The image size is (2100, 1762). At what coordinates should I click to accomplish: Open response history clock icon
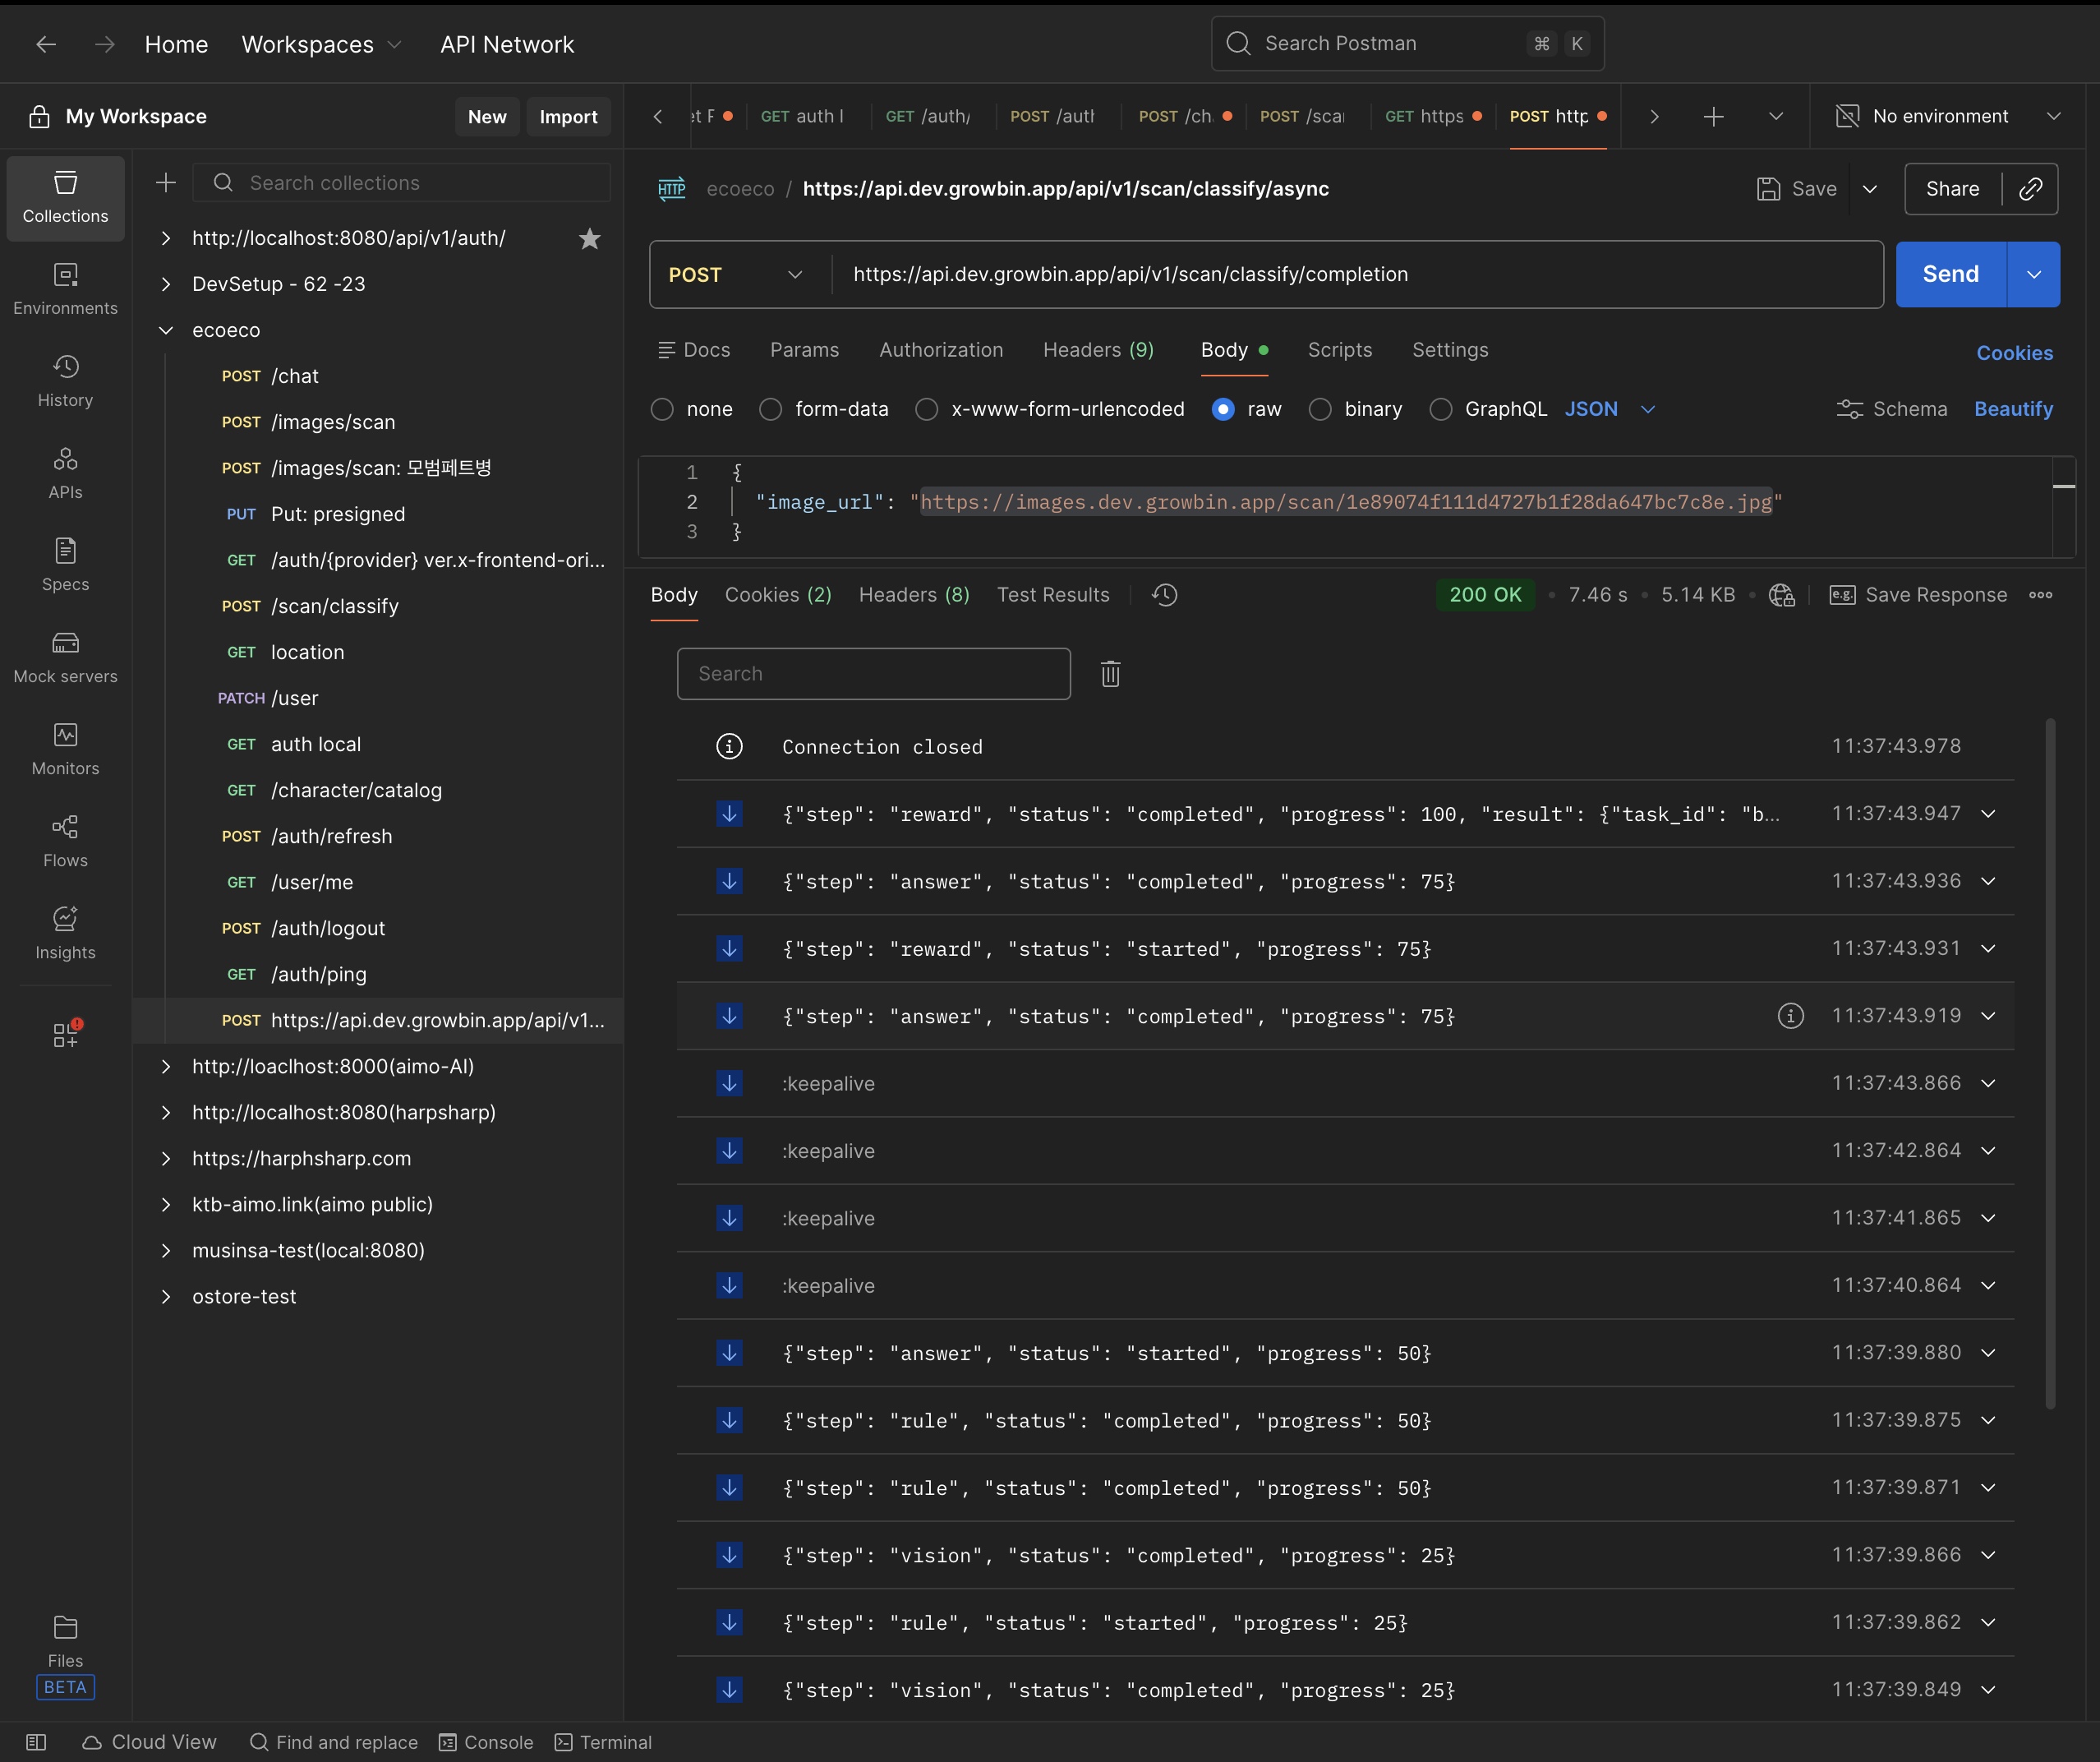[x=1164, y=595]
